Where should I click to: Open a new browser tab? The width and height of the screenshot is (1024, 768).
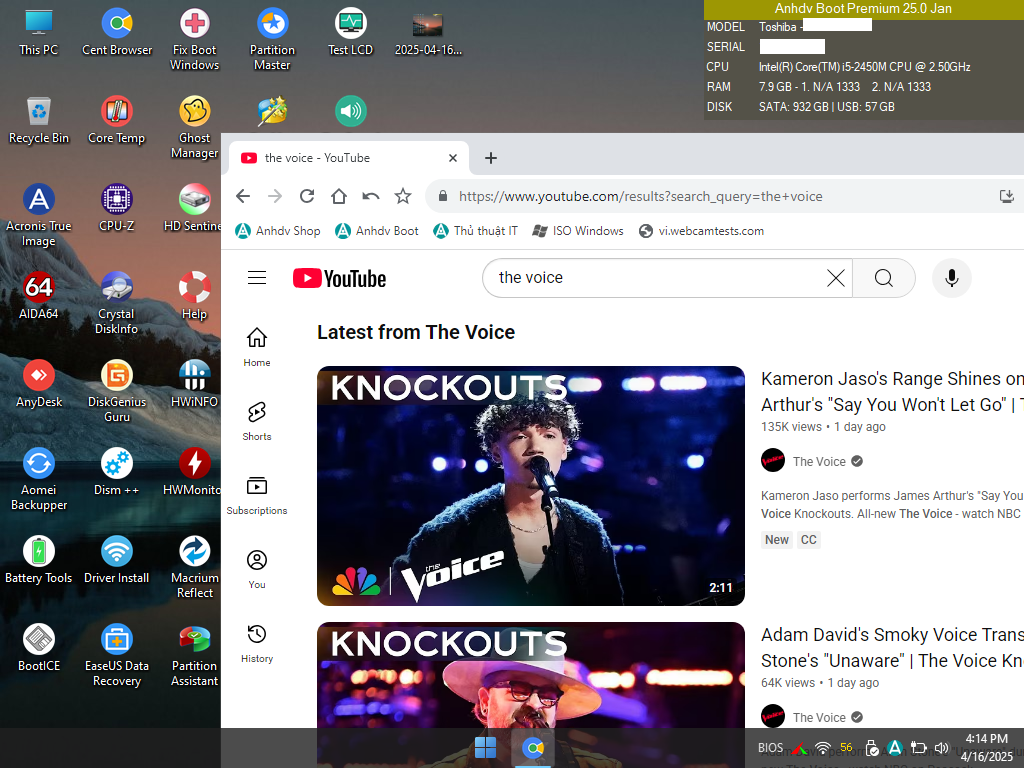pyautogui.click(x=491, y=158)
